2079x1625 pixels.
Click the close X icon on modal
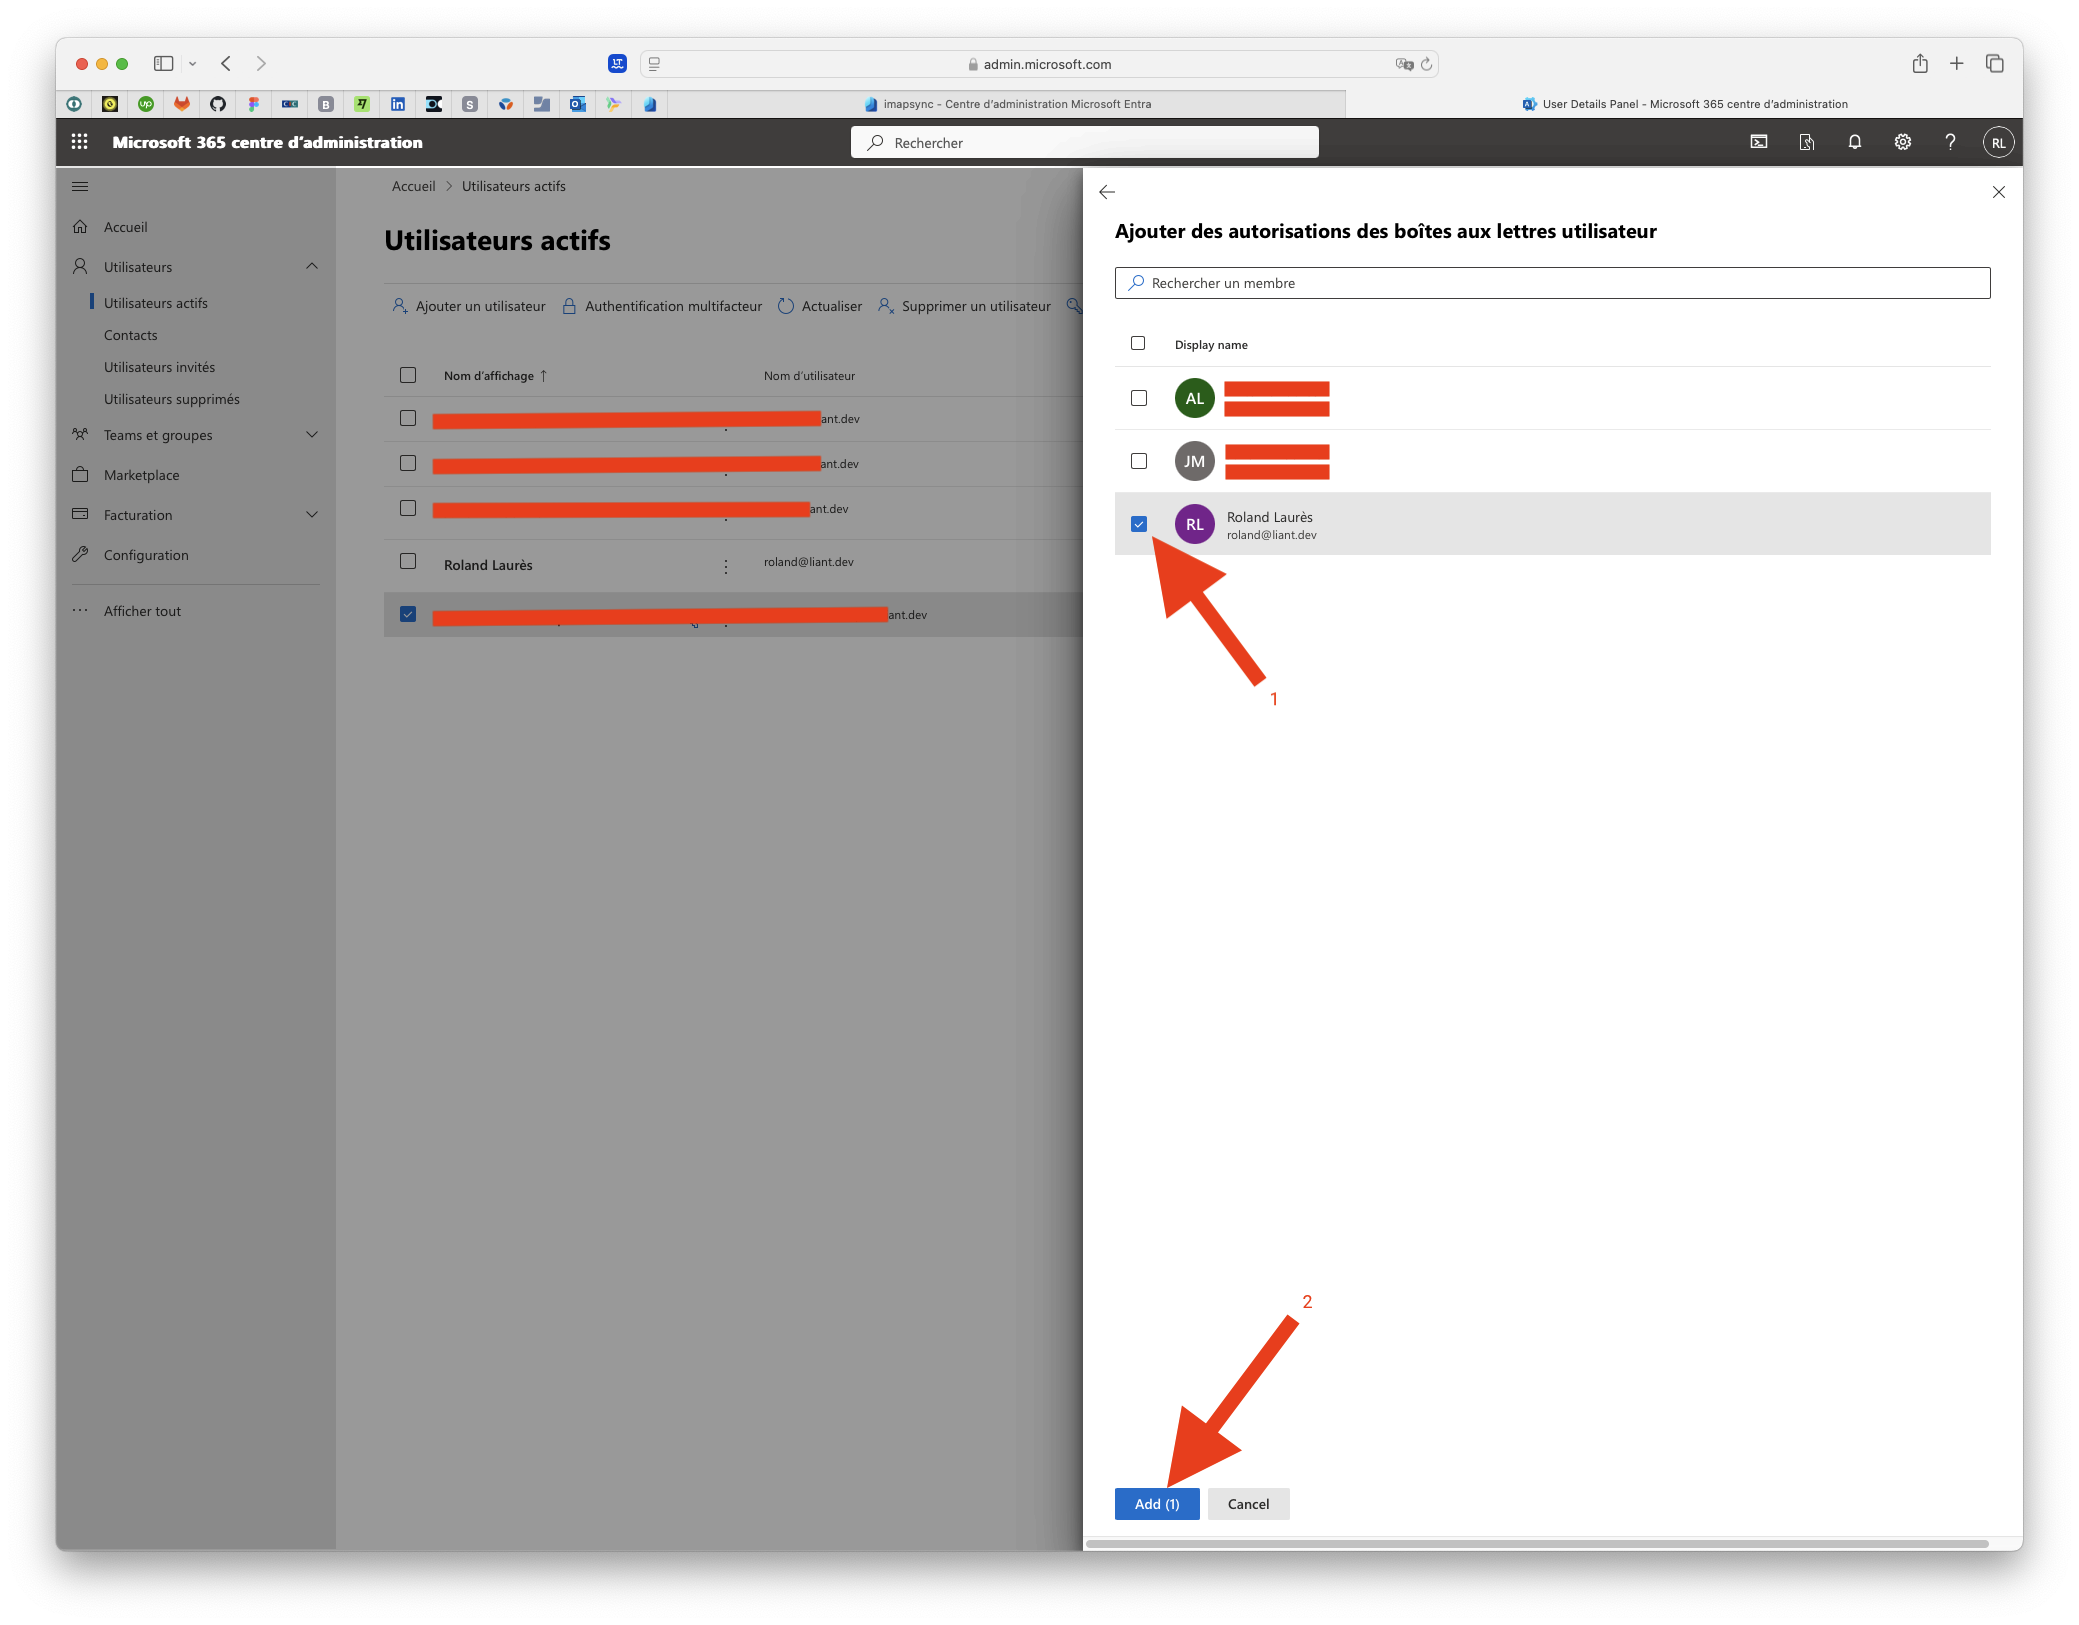pyautogui.click(x=1998, y=192)
